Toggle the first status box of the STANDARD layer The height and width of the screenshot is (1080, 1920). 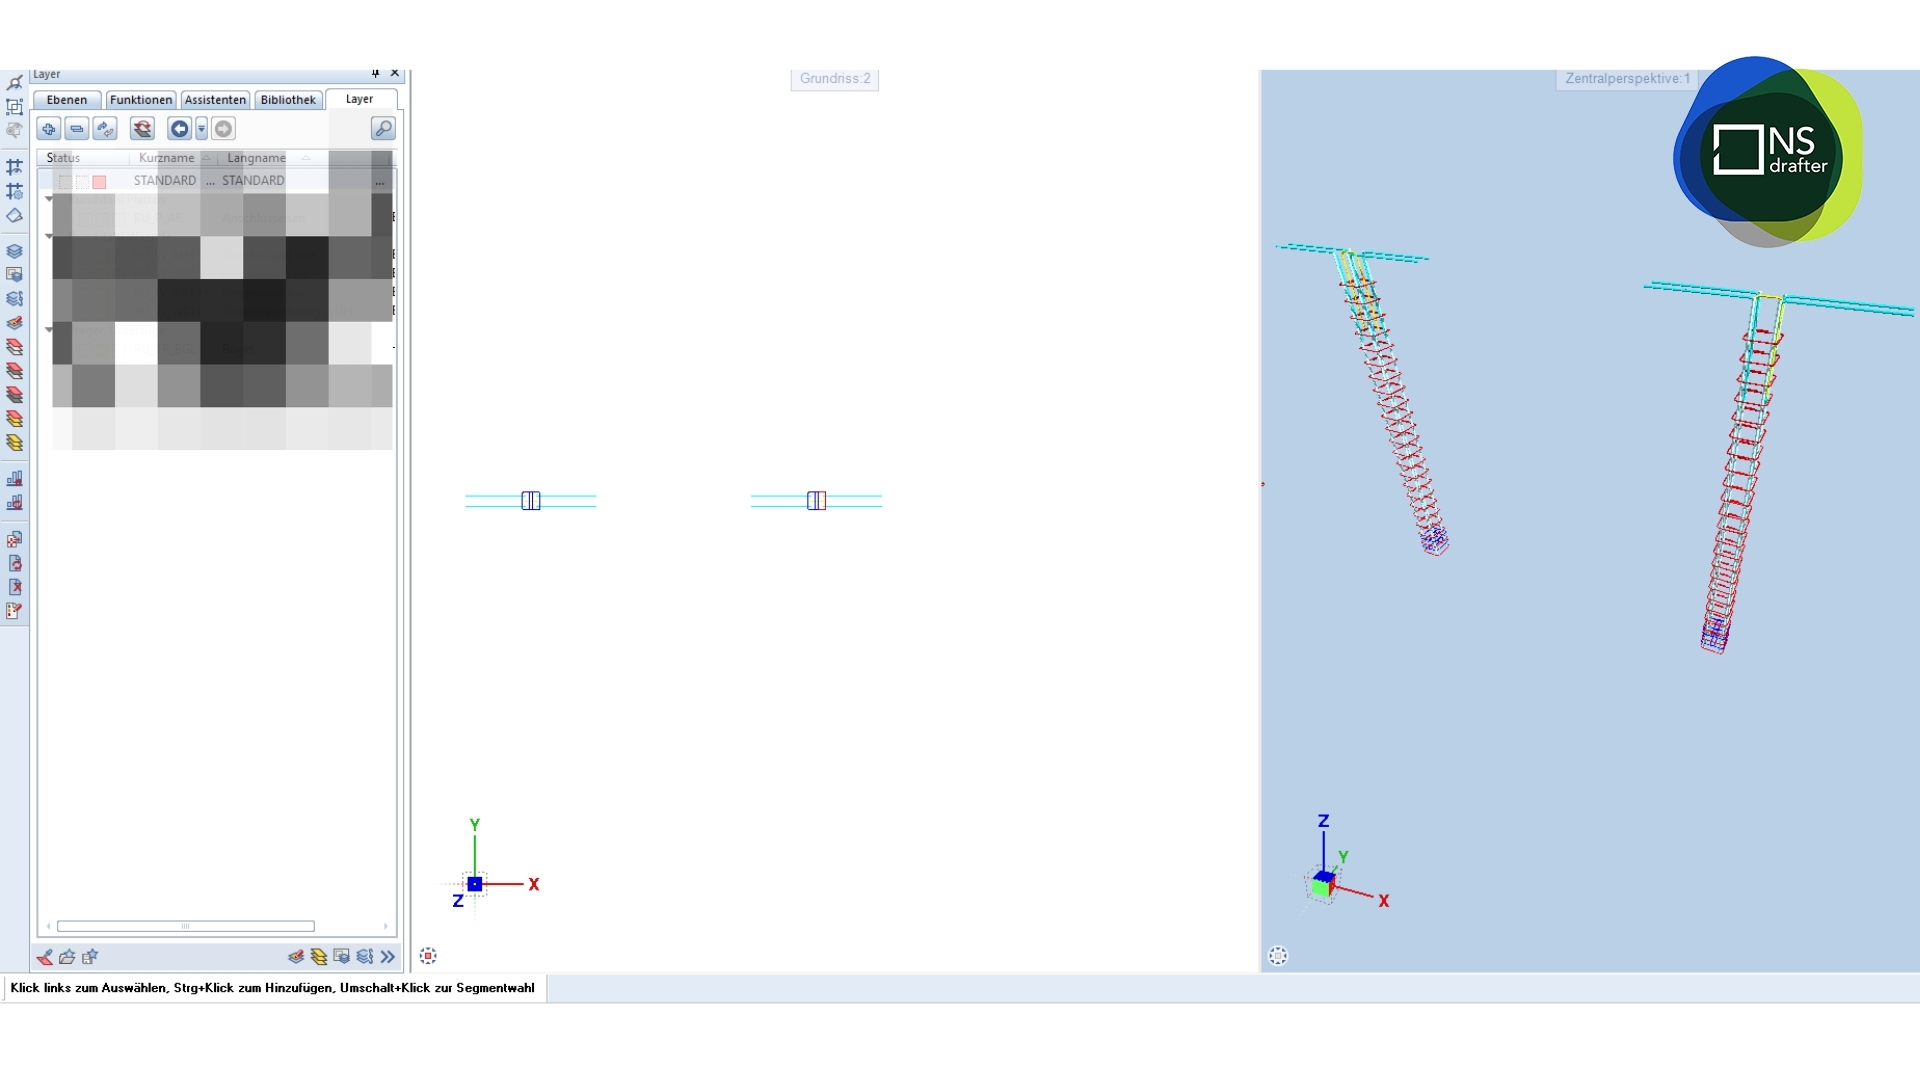click(65, 182)
